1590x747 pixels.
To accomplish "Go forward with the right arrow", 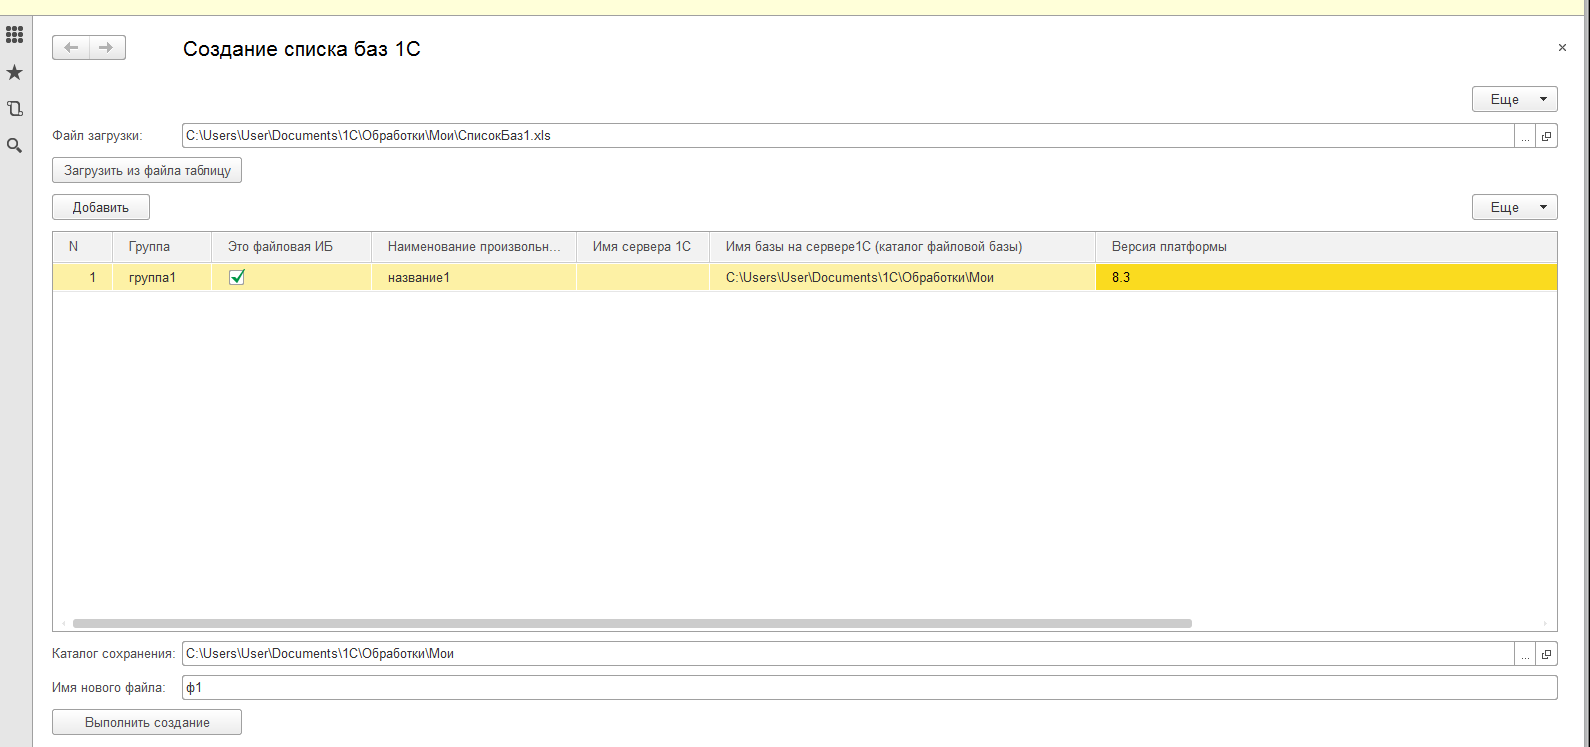I will point(107,47).
